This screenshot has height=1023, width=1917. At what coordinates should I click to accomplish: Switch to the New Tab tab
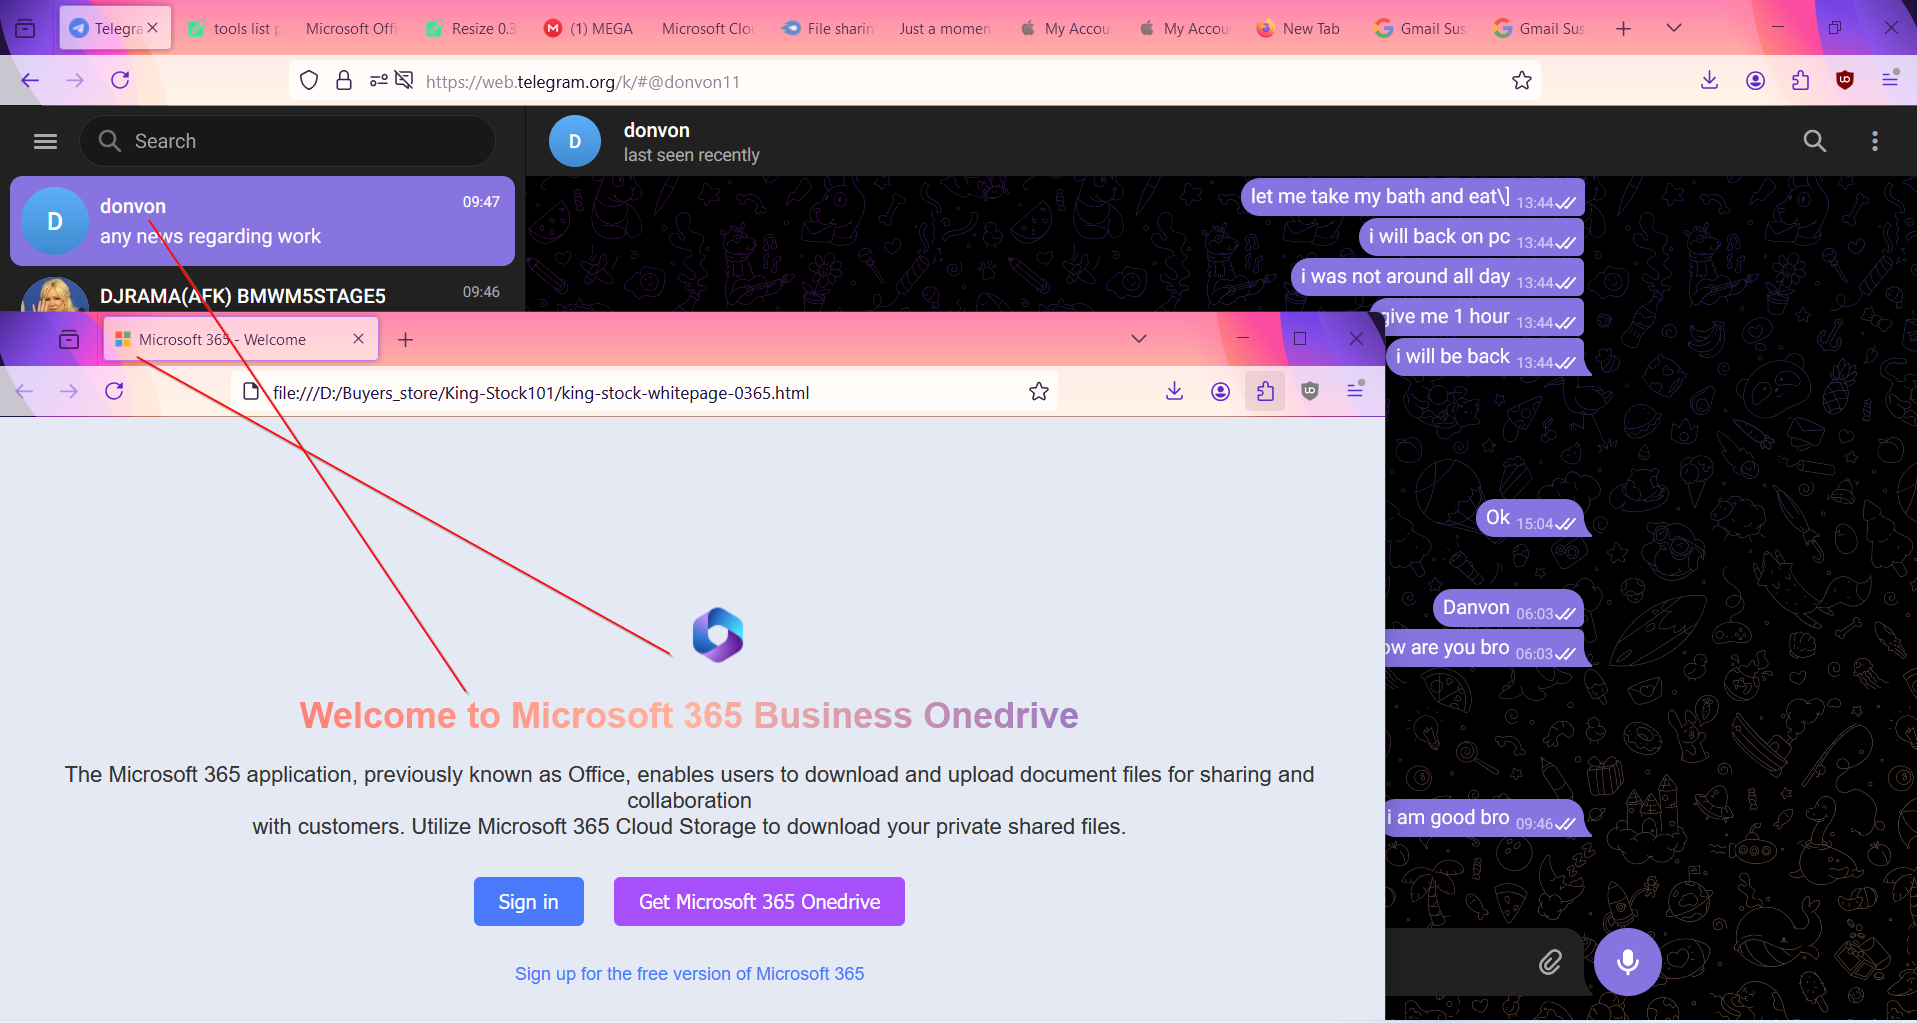tap(1300, 28)
